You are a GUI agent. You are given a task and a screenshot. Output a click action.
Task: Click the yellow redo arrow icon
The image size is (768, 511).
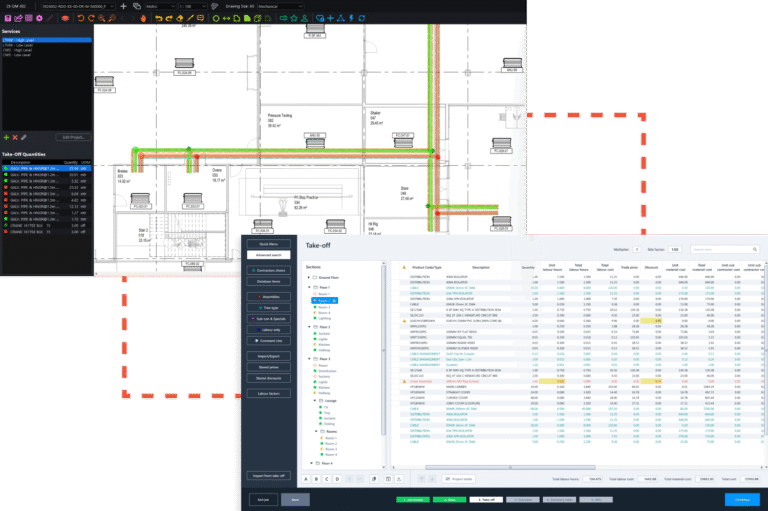pyautogui.click(x=169, y=18)
